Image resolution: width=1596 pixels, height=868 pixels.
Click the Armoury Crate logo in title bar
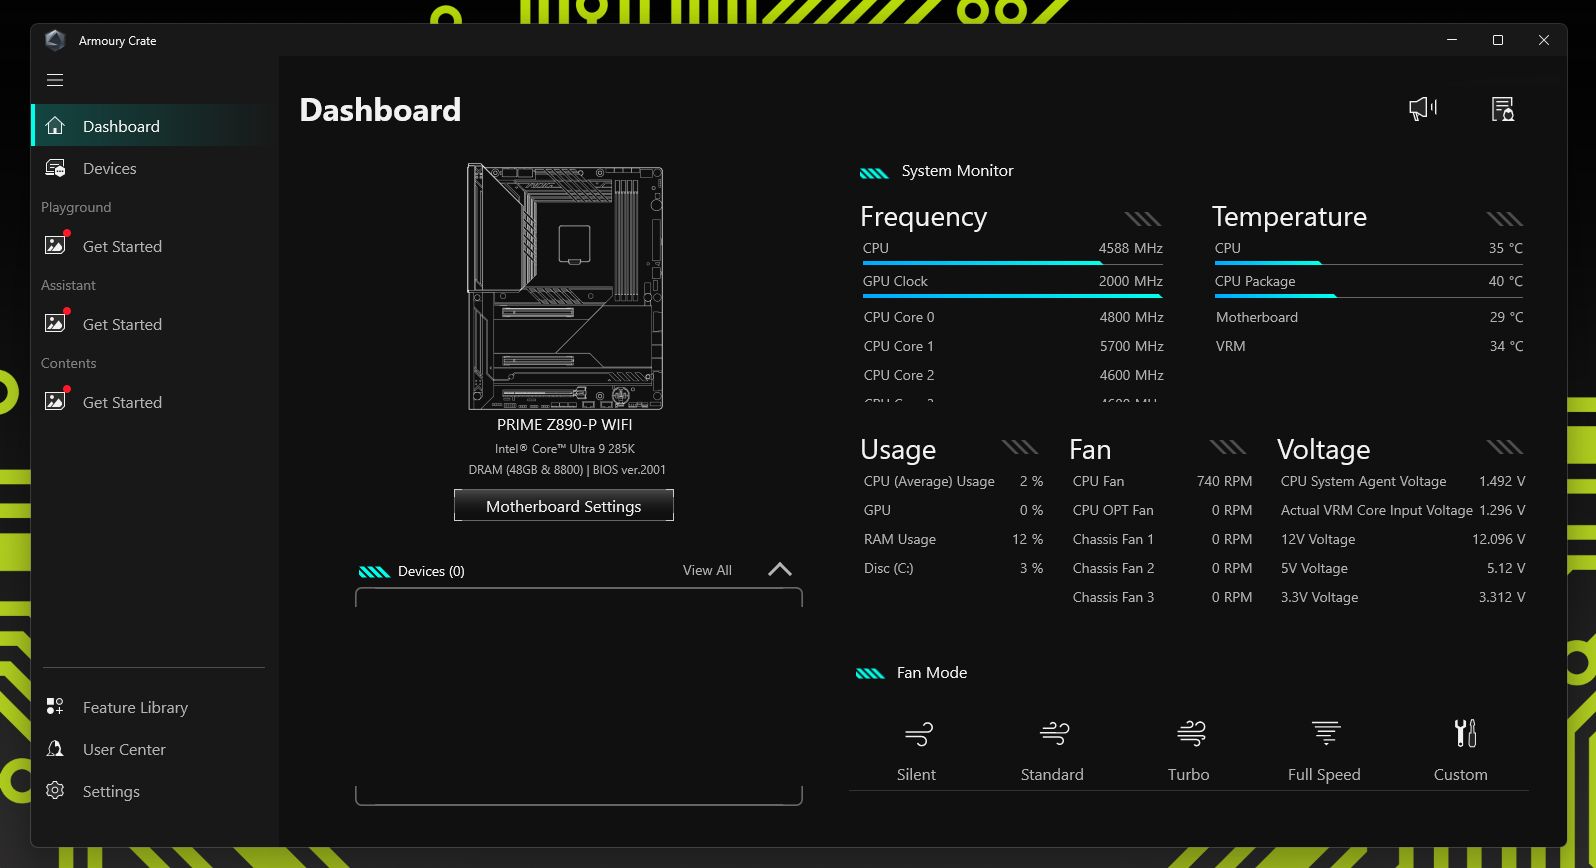55,40
